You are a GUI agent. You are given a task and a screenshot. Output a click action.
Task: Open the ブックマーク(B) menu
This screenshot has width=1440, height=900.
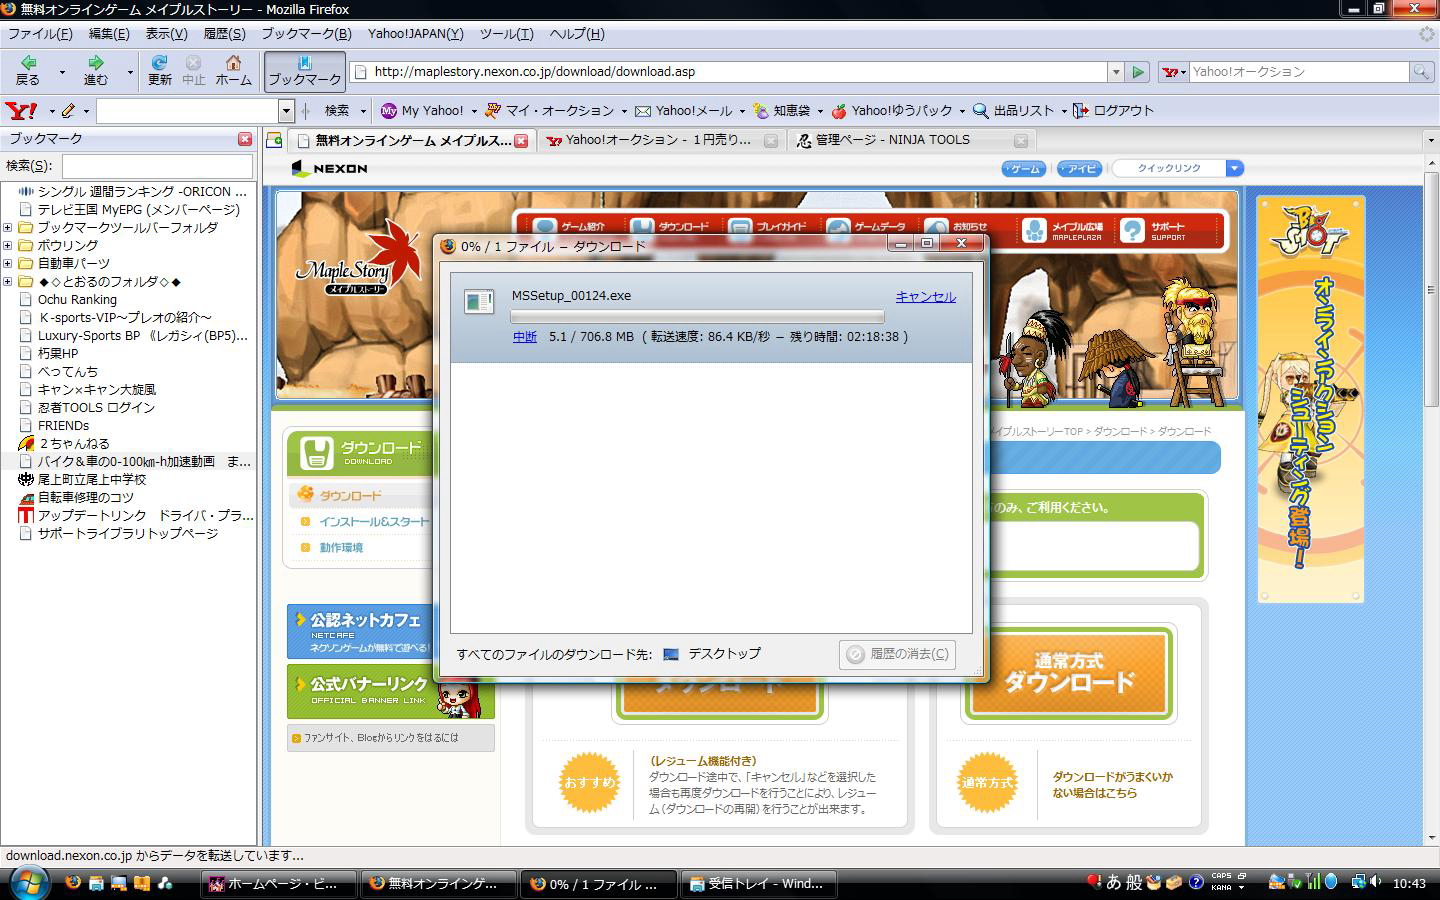[306, 34]
